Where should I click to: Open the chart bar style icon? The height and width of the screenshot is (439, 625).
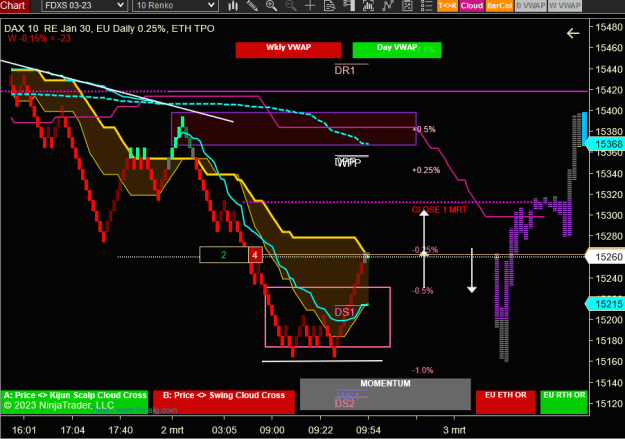point(233,6)
